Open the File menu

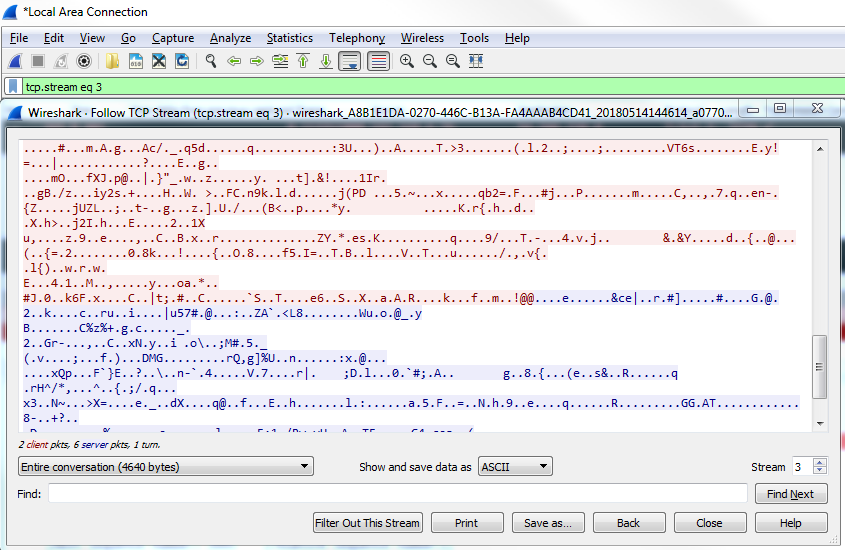[19, 38]
